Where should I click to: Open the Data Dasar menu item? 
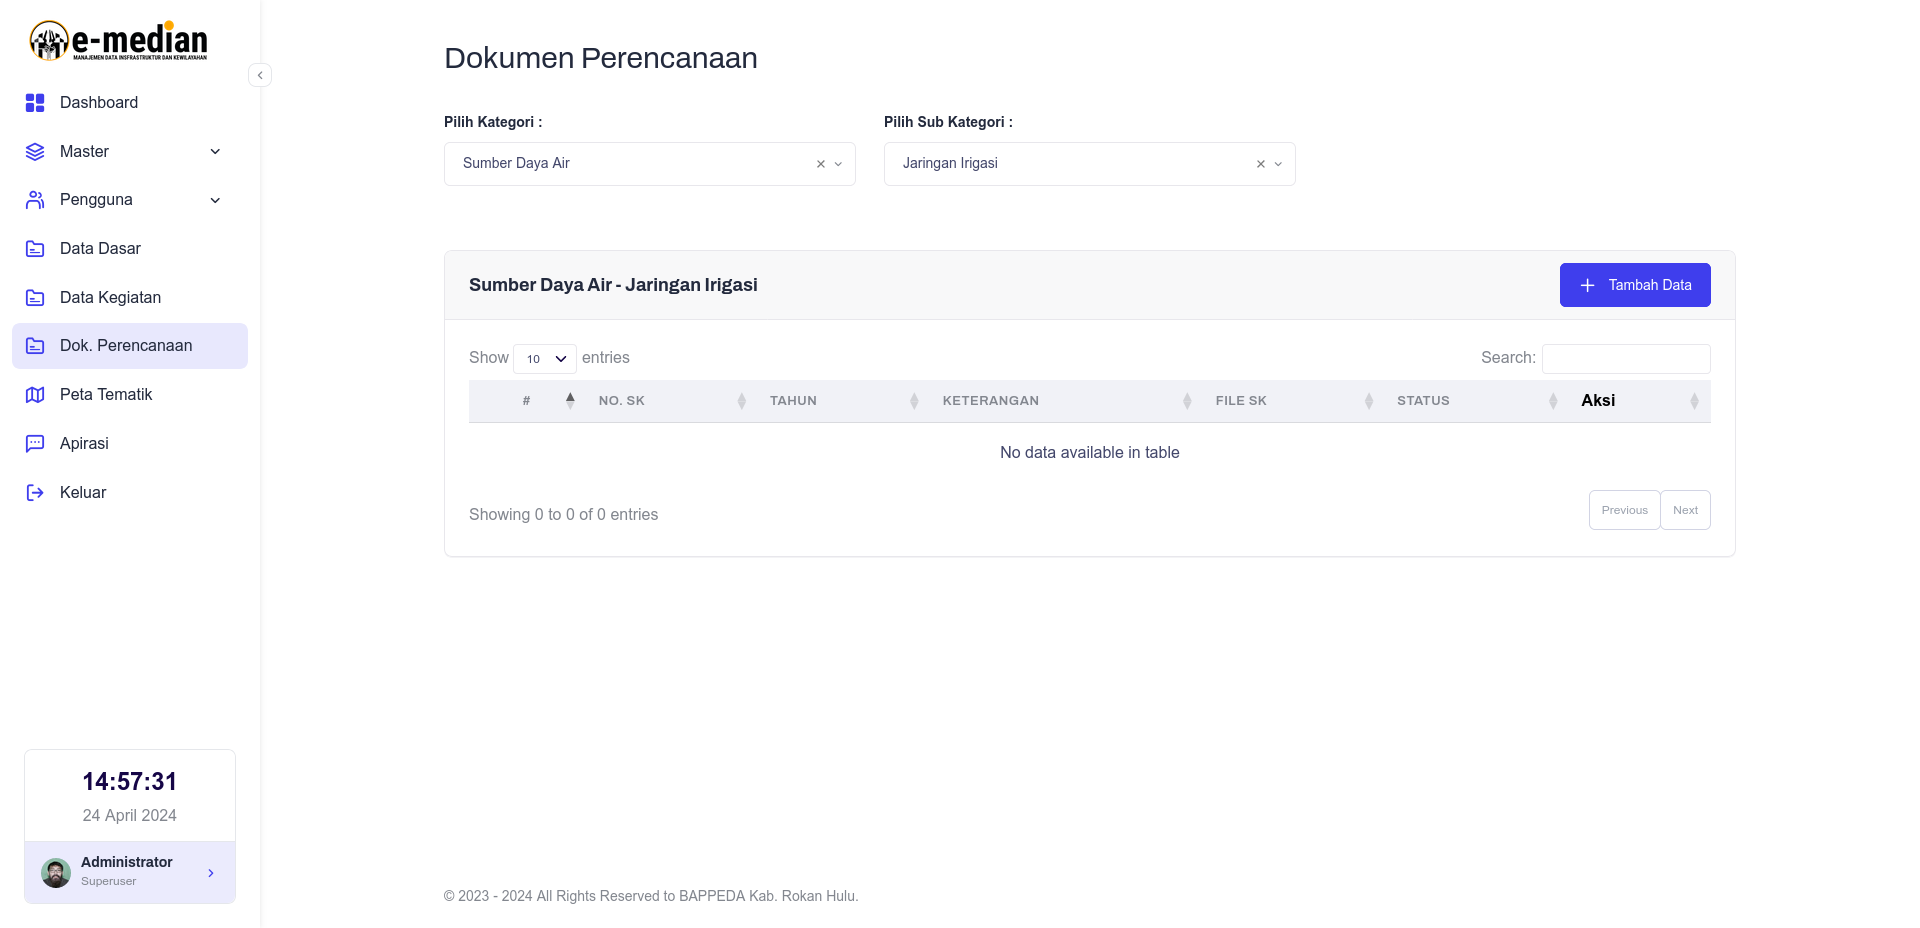click(130, 249)
